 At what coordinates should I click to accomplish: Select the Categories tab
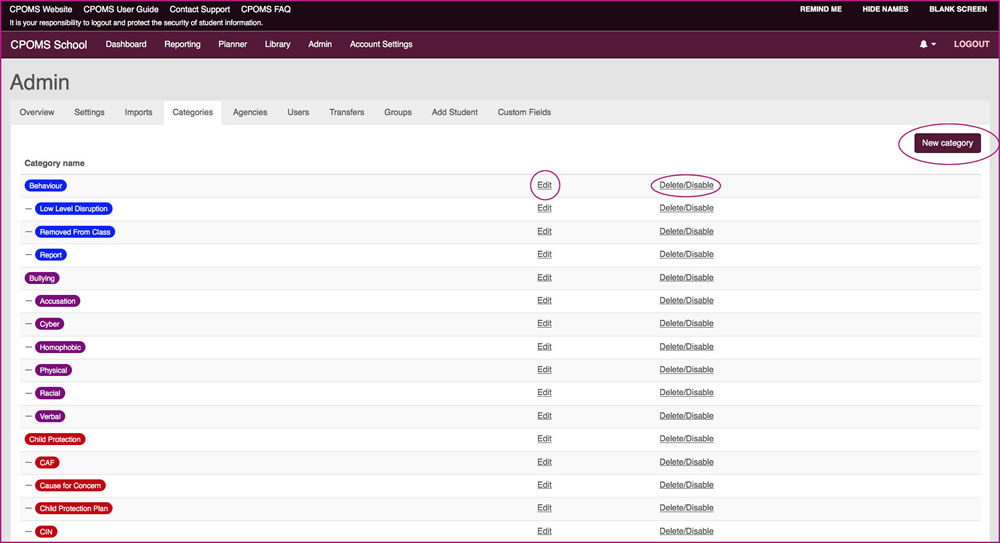(193, 112)
